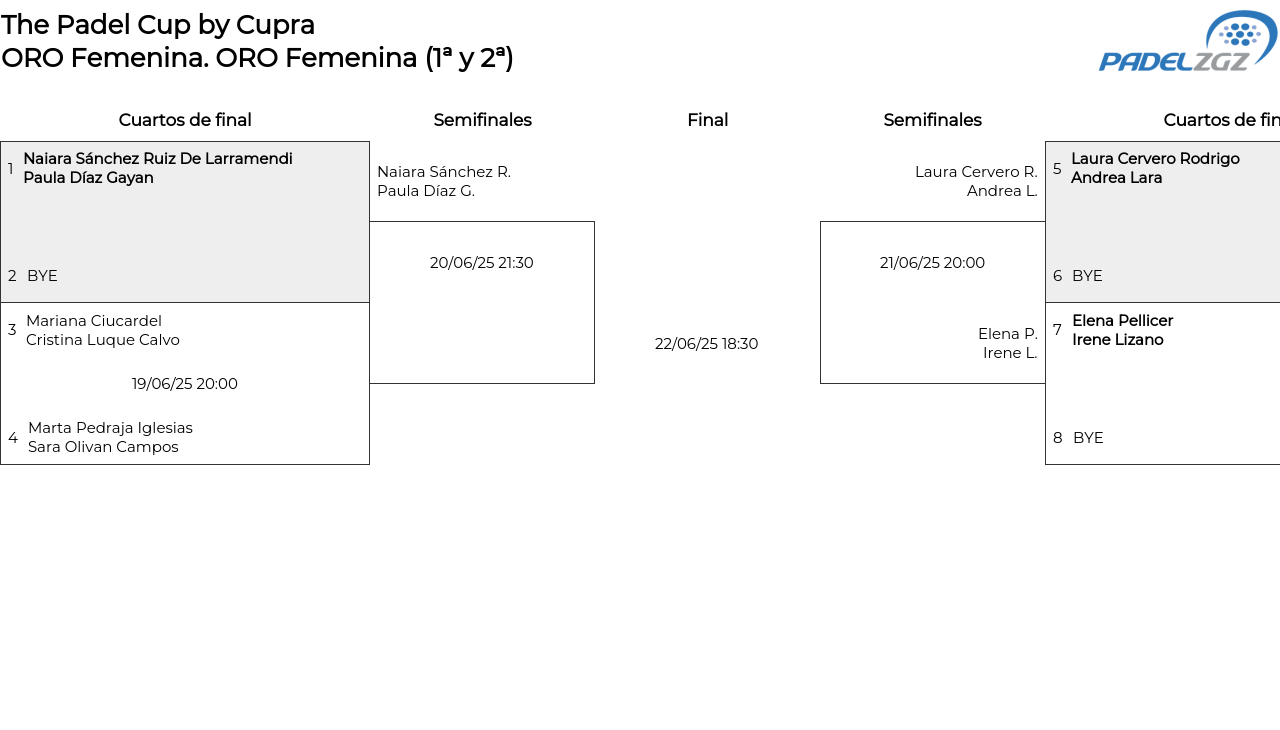The height and width of the screenshot is (730, 1280).
Task: Click the left Semifinales column heading
Action: (482, 120)
